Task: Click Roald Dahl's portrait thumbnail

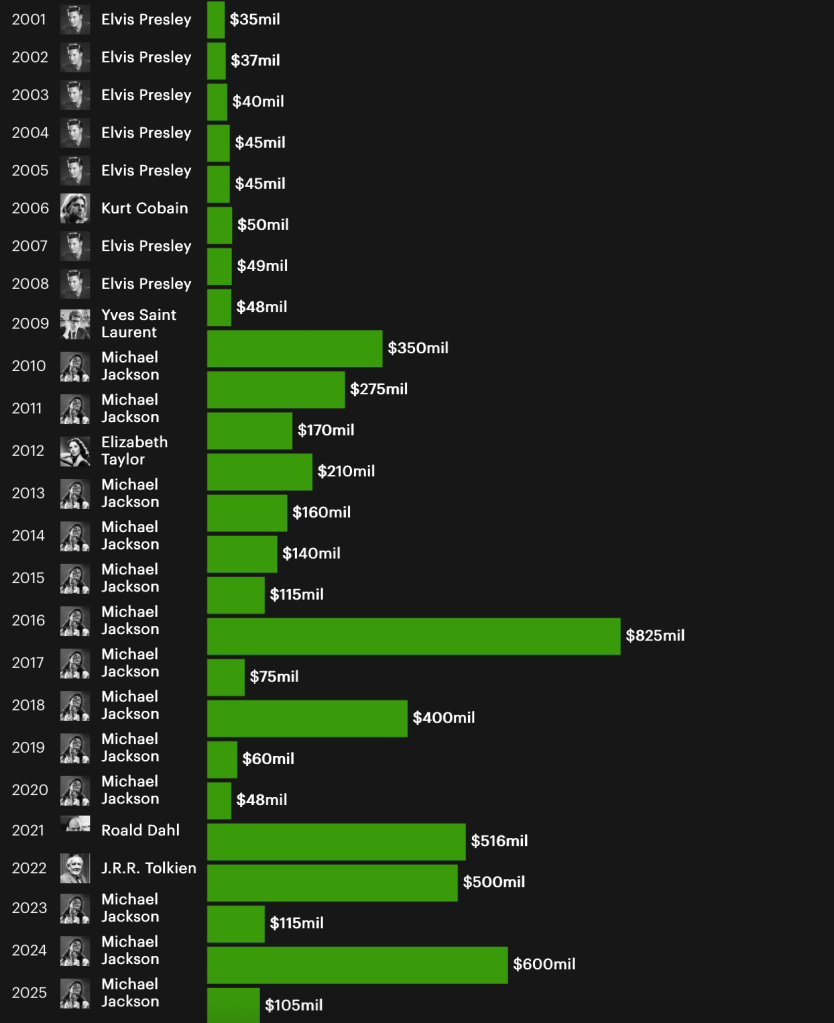Action: (75, 825)
